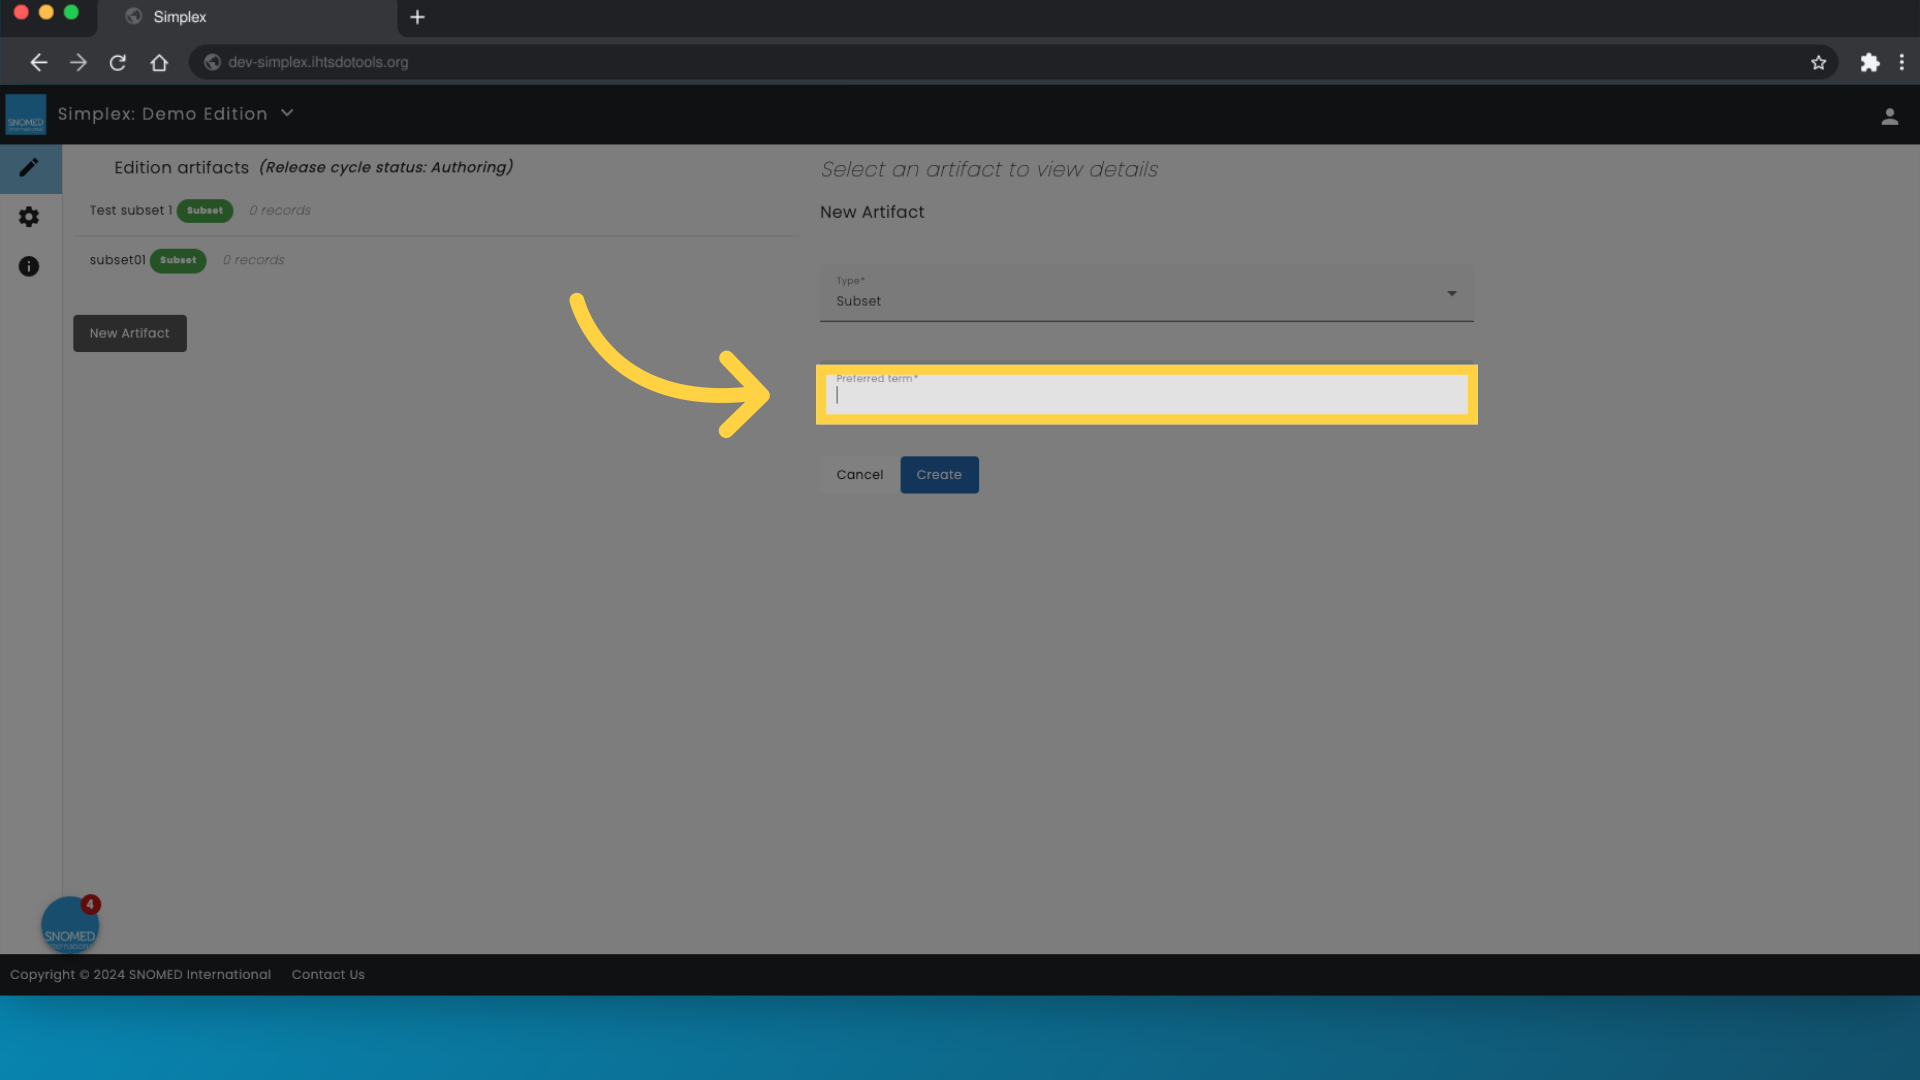Screen dimensions: 1920x1080
Task: Click the Create button
Action: (x=939, y=475)
